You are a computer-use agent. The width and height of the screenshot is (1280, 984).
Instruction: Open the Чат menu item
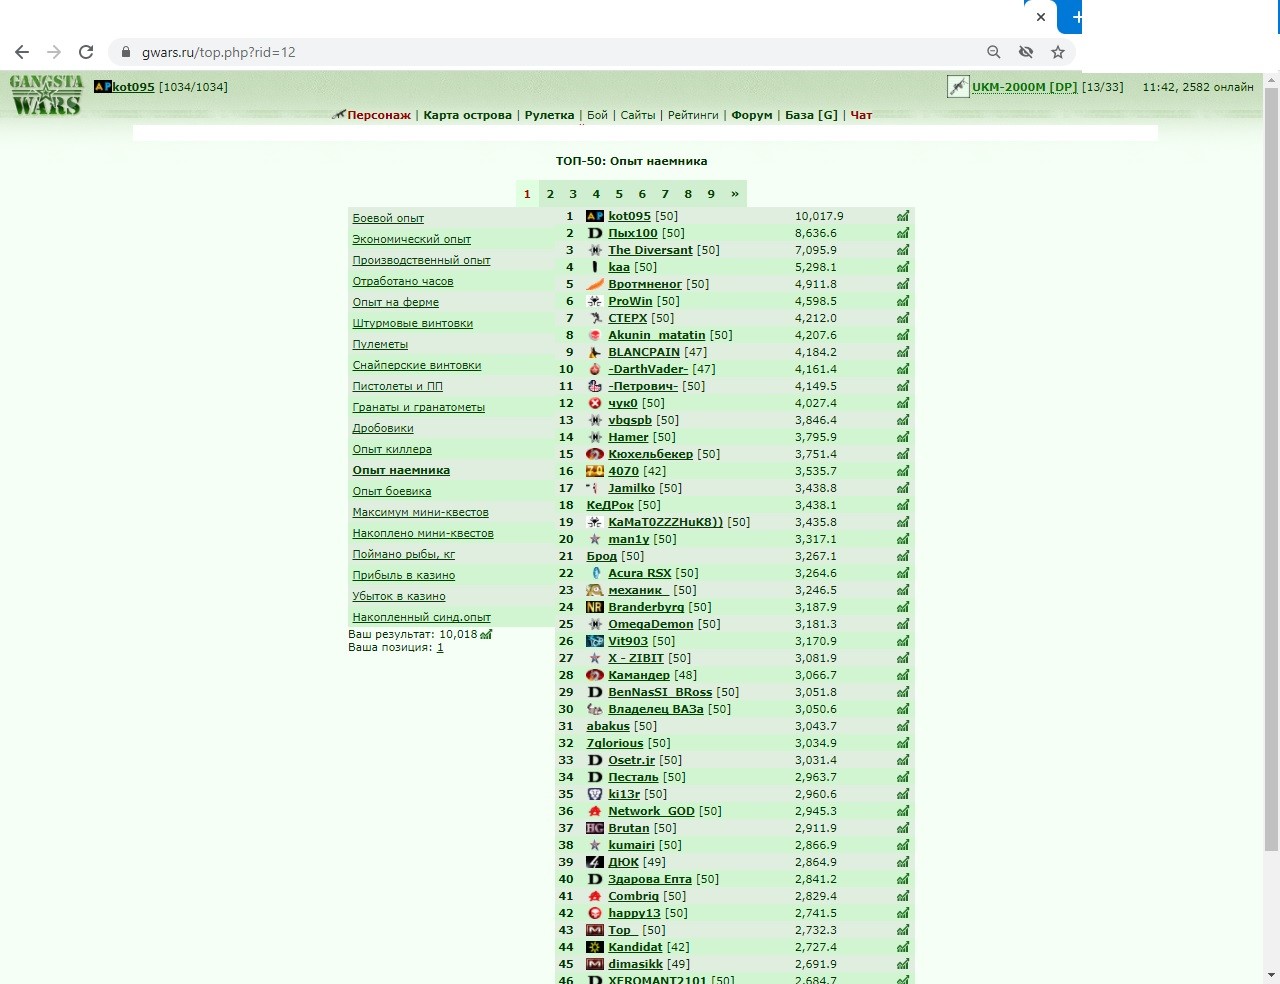(x=861, y=115)
